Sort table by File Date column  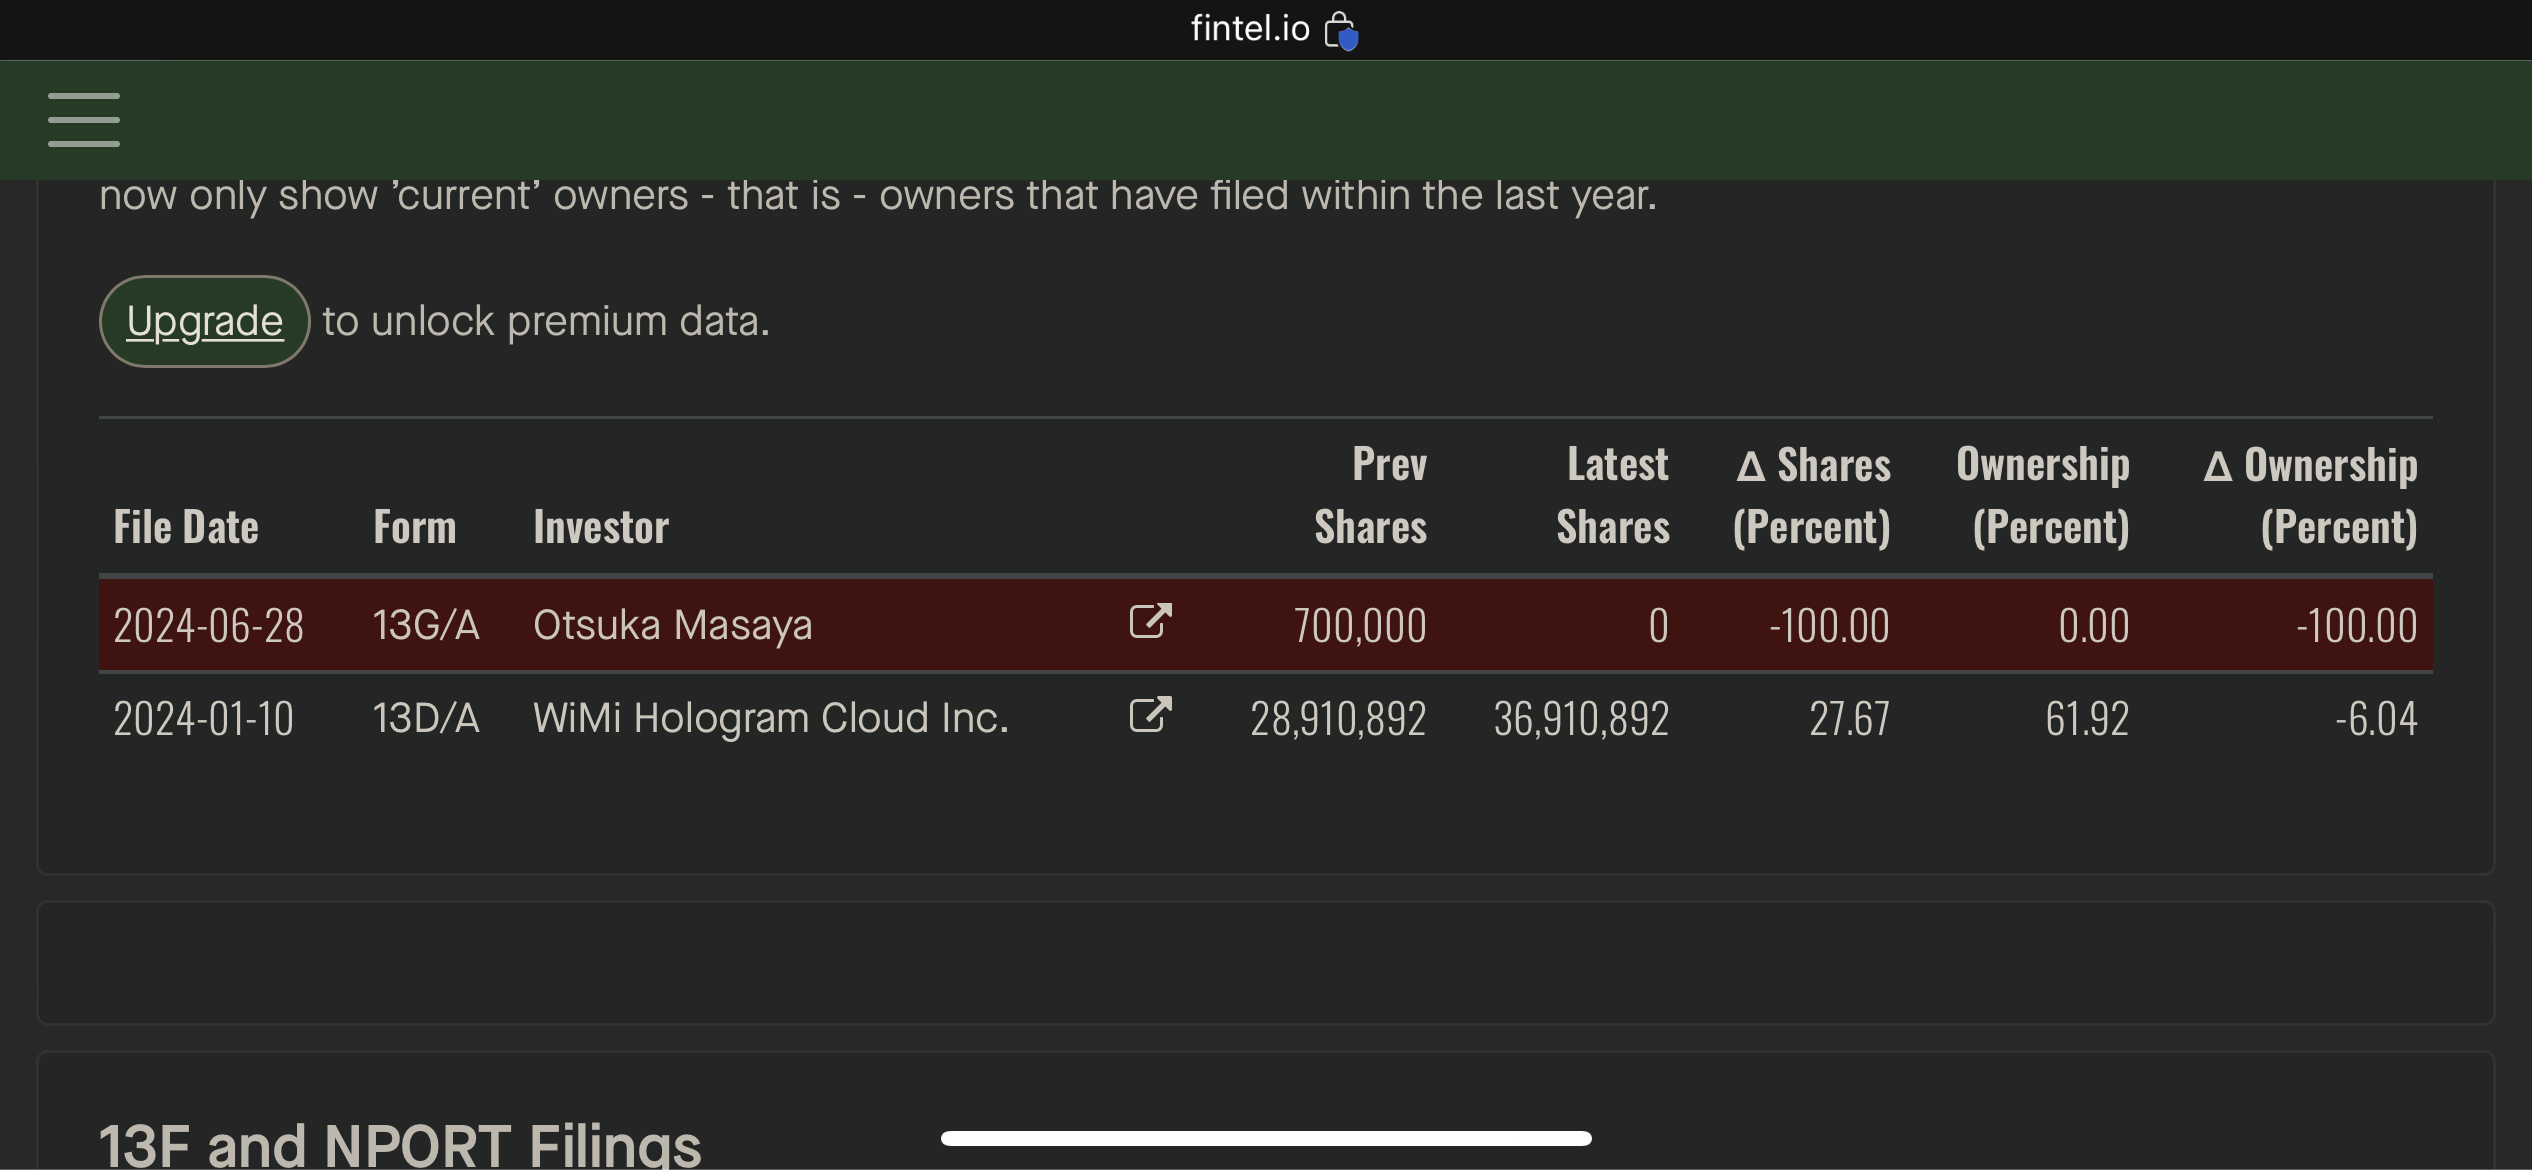pos(186,527)
